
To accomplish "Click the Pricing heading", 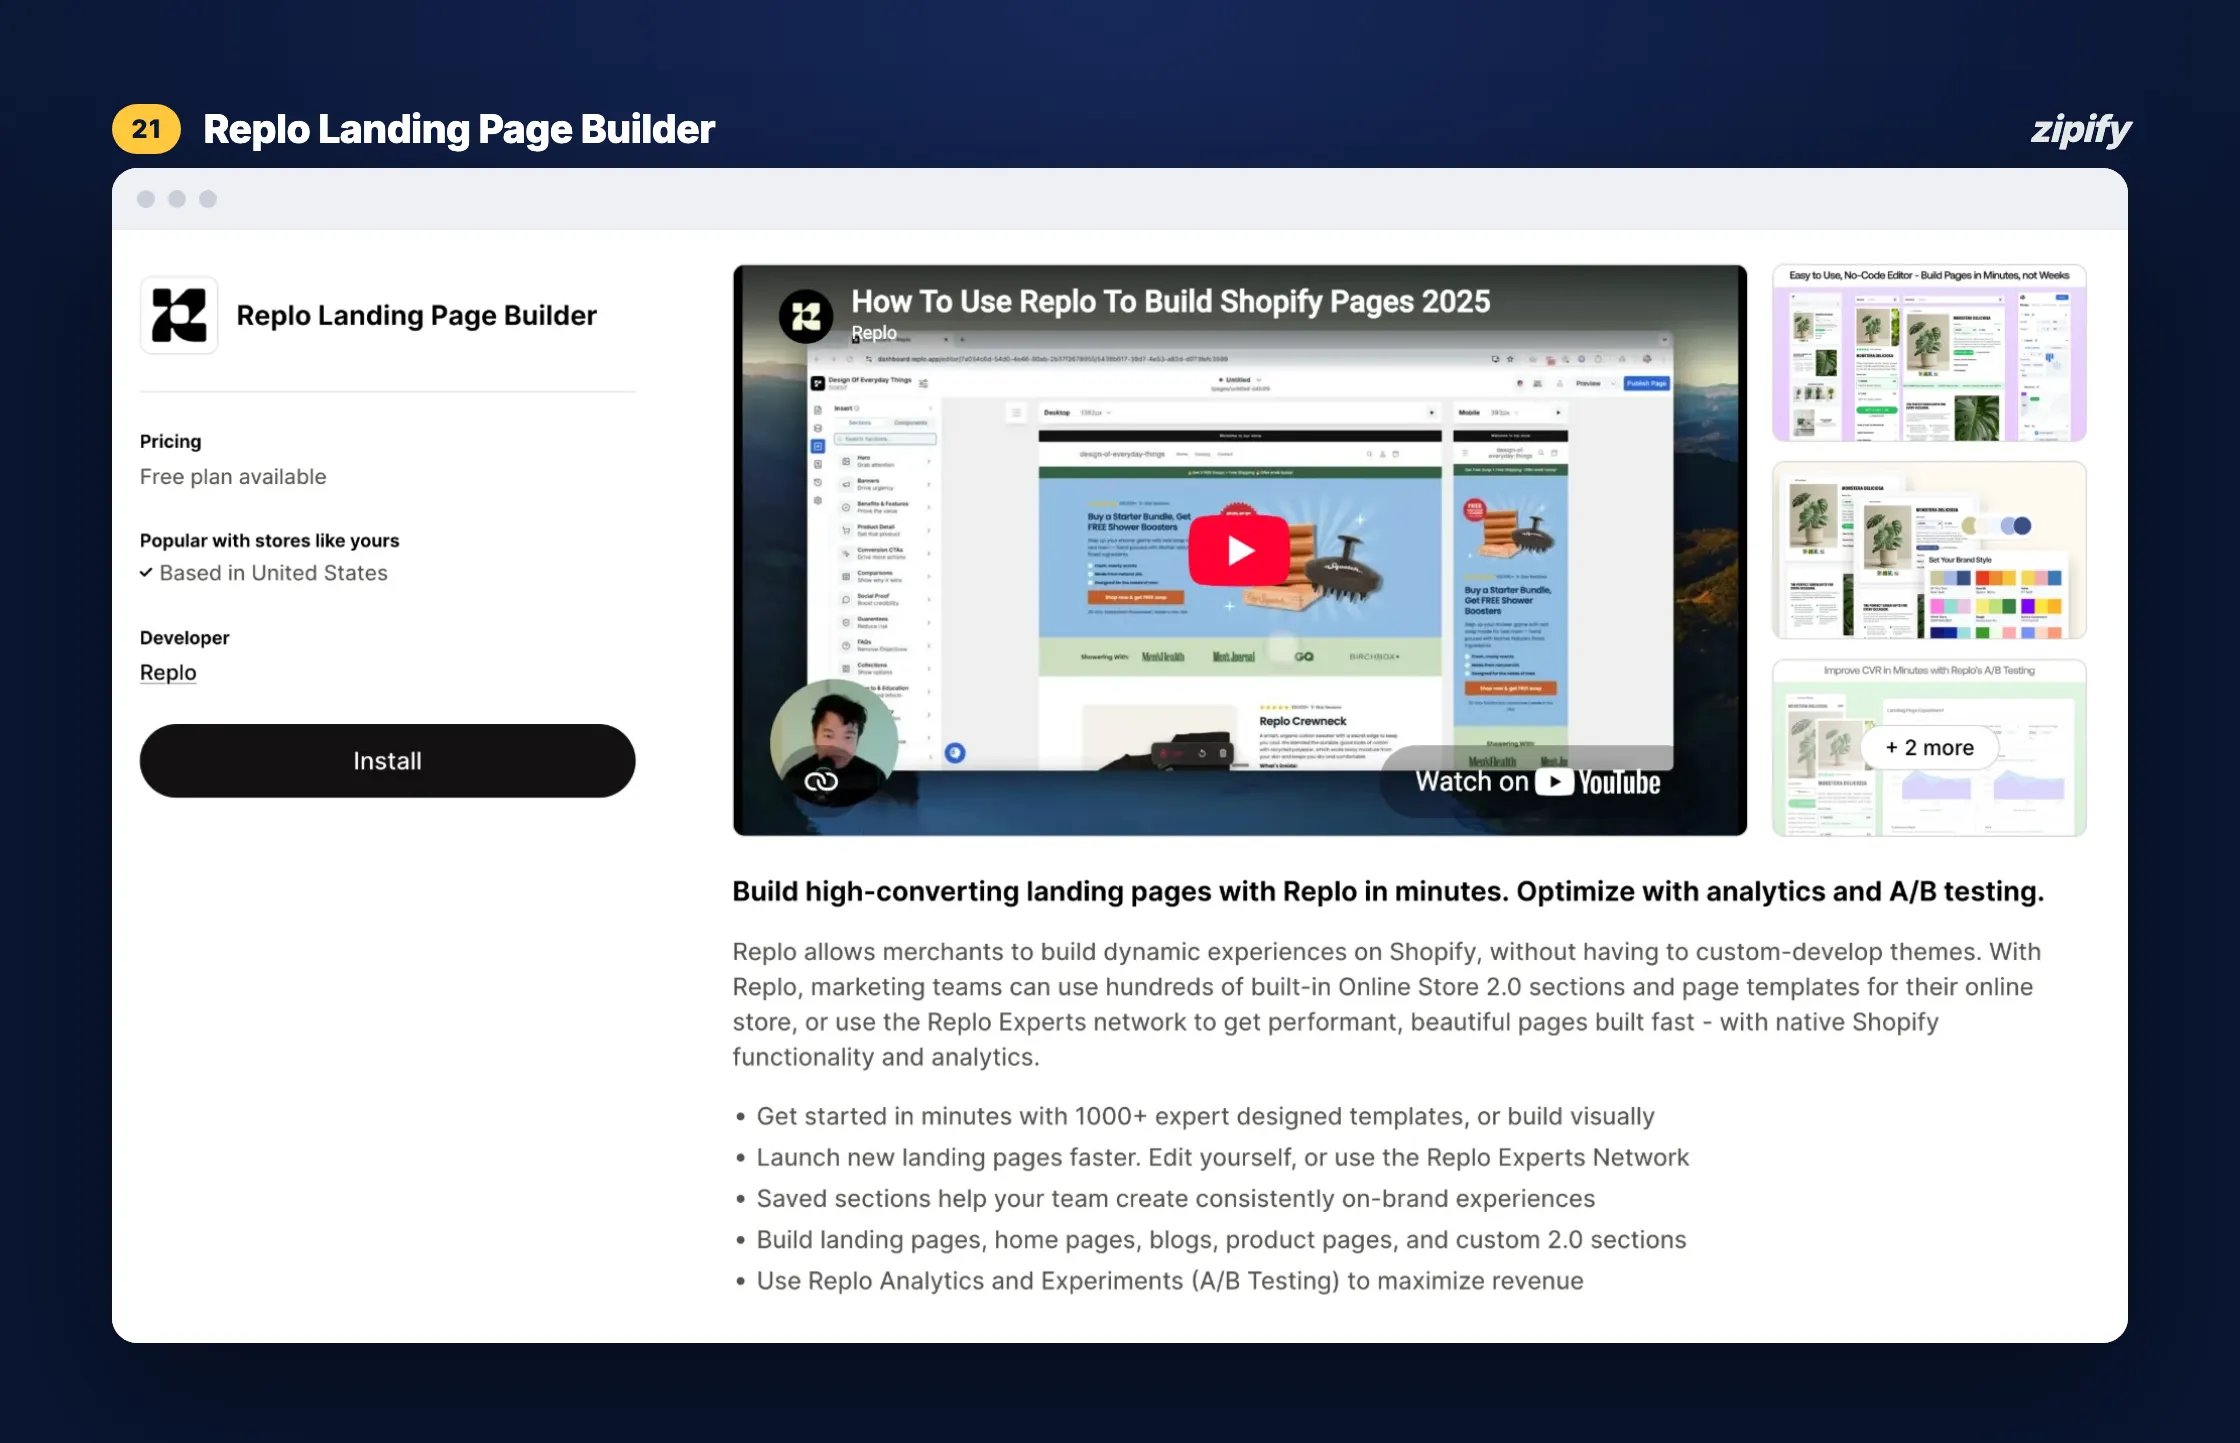I will coord(170,441).
